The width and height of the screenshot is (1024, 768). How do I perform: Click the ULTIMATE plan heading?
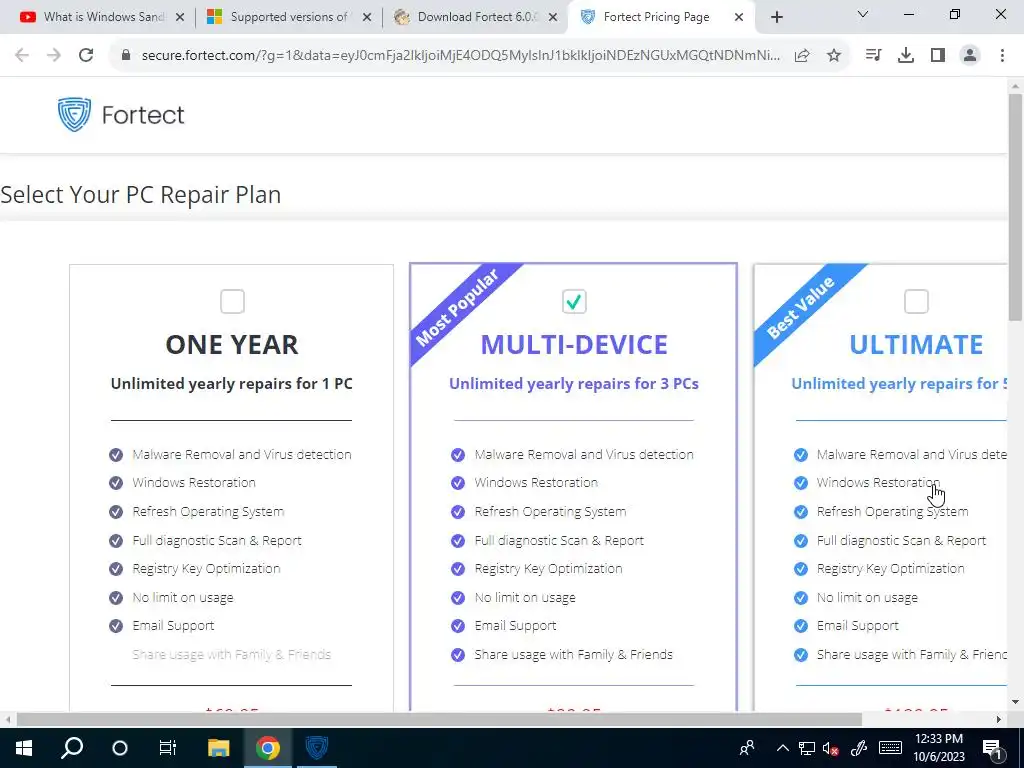[x=916, y=345]
